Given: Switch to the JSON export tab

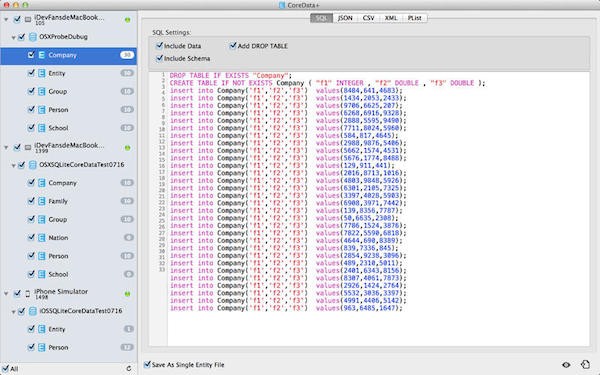Looking at the screenshot, I should click(x=345, y=18).
